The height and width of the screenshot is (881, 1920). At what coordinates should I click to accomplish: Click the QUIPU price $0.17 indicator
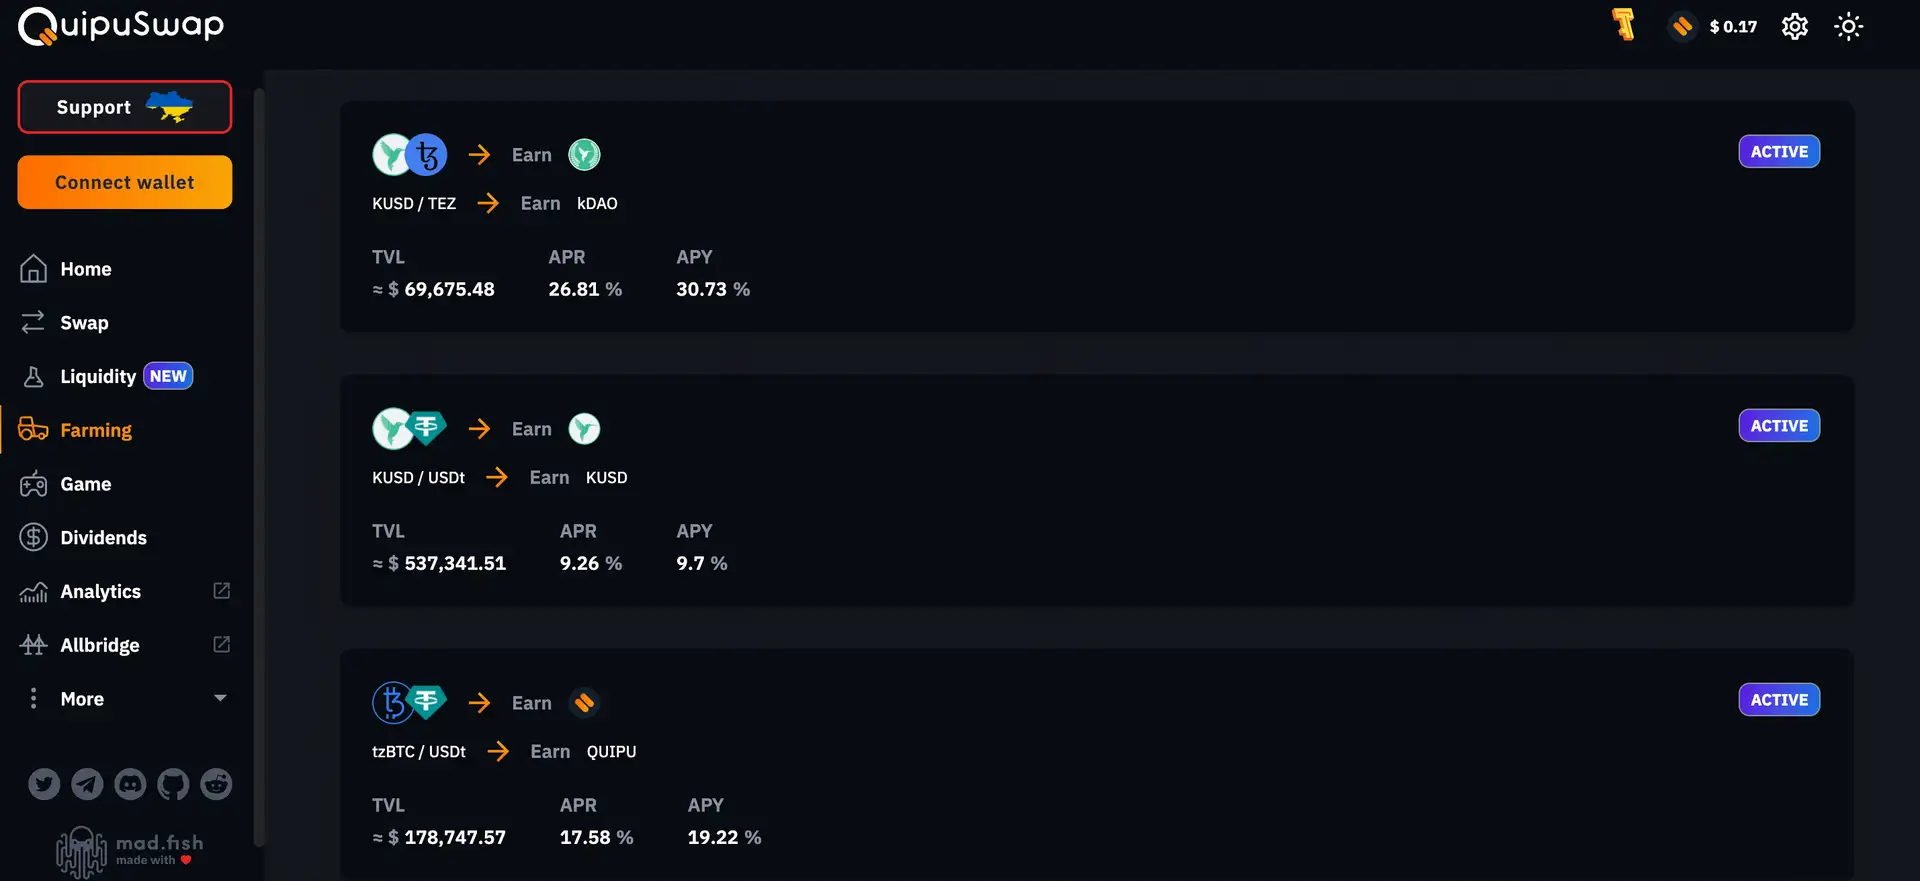(x=1732, y=27)
